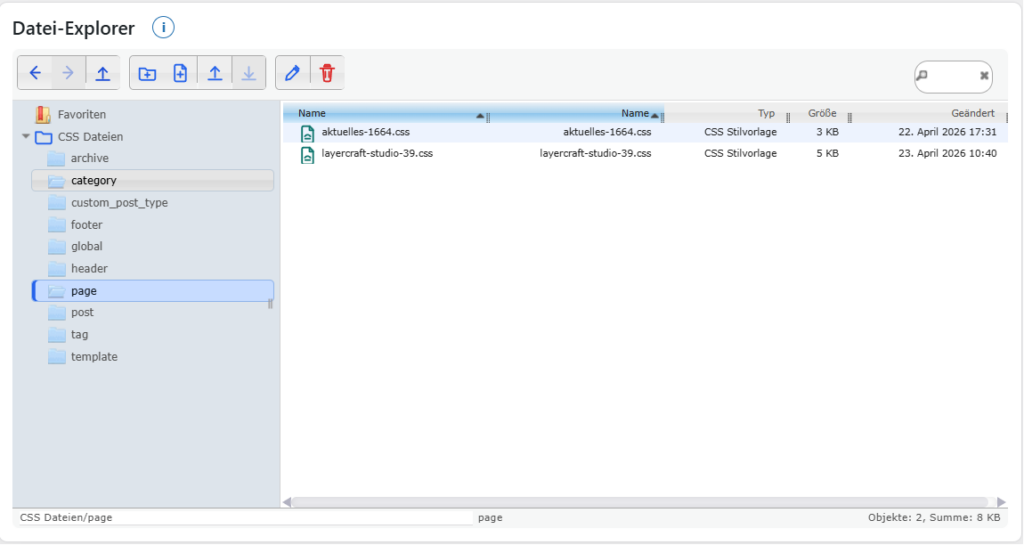Open Favoriten in the sidebar
This screenshot has width=1024, height=545.
(x=81, y=114)
